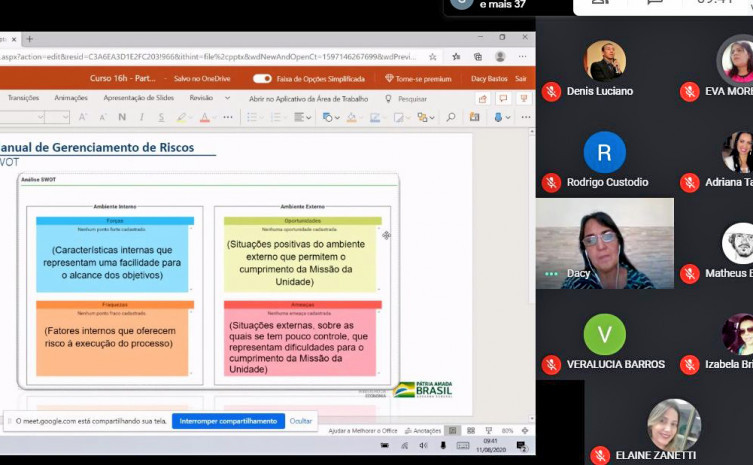This screenshot has width=753, height=465.
Task: Click the present slideshow icon in ribbon
Action: coord(523,99)
